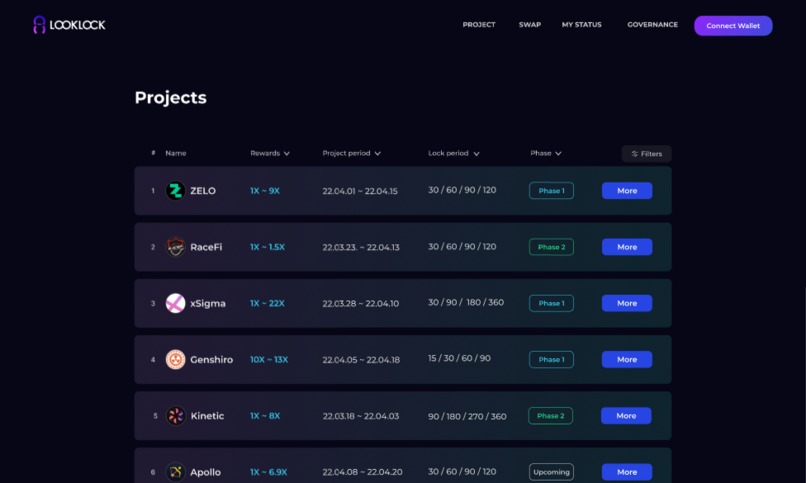Click period 22.03.28 ~ 22.04.10

click(360, 304)
